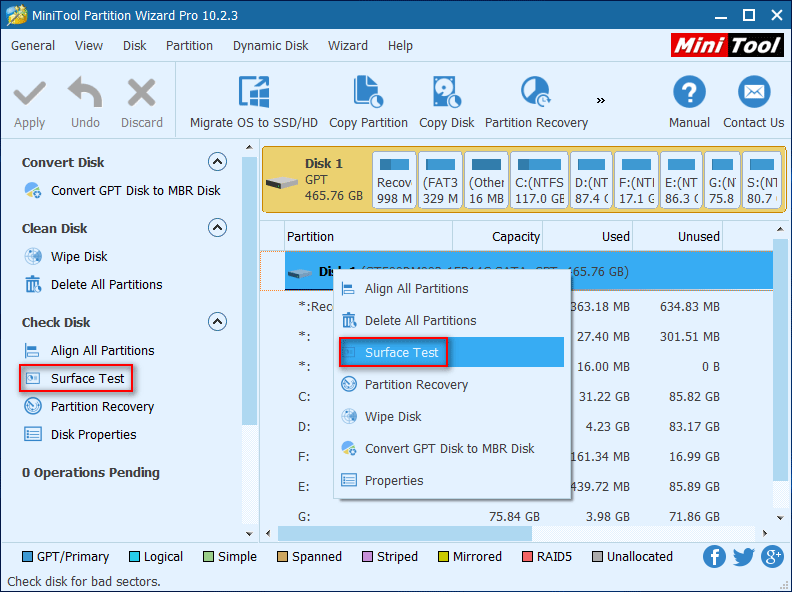The image size is (792, 592).
Task: Click Delete All Partitions in the sidebar
Action: [93, 284]
